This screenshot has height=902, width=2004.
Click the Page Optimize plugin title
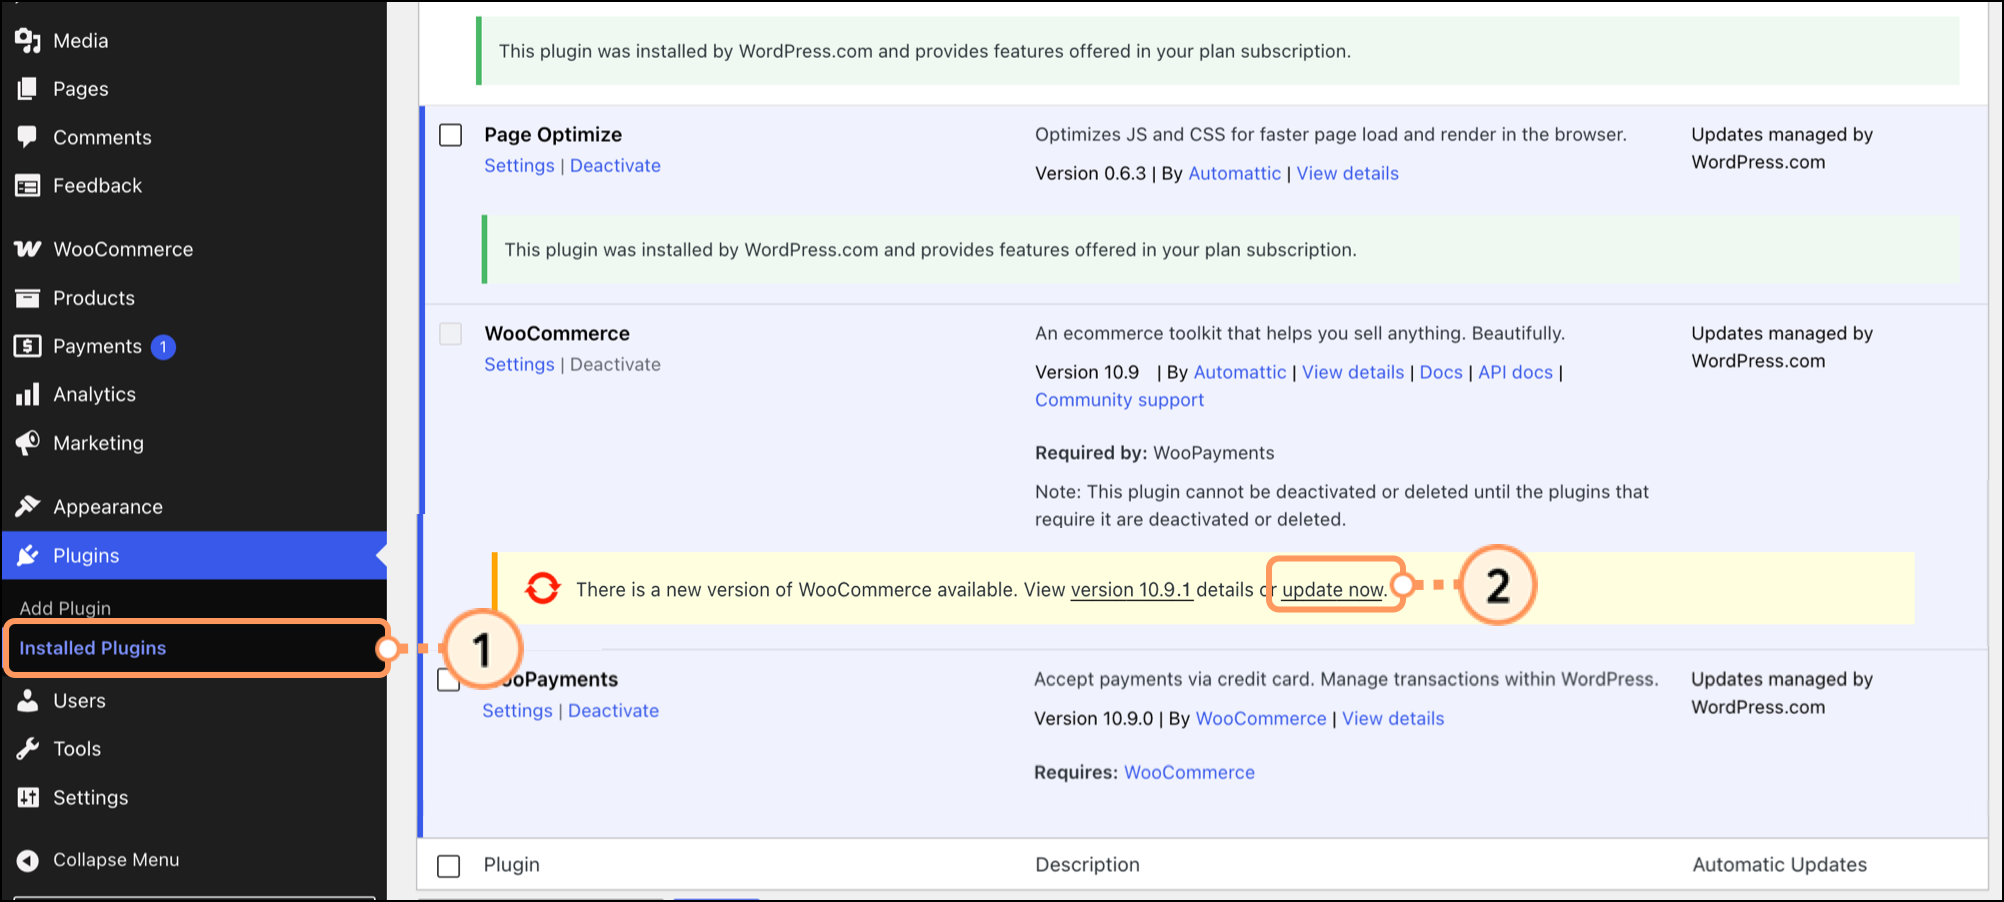point(553,135)
